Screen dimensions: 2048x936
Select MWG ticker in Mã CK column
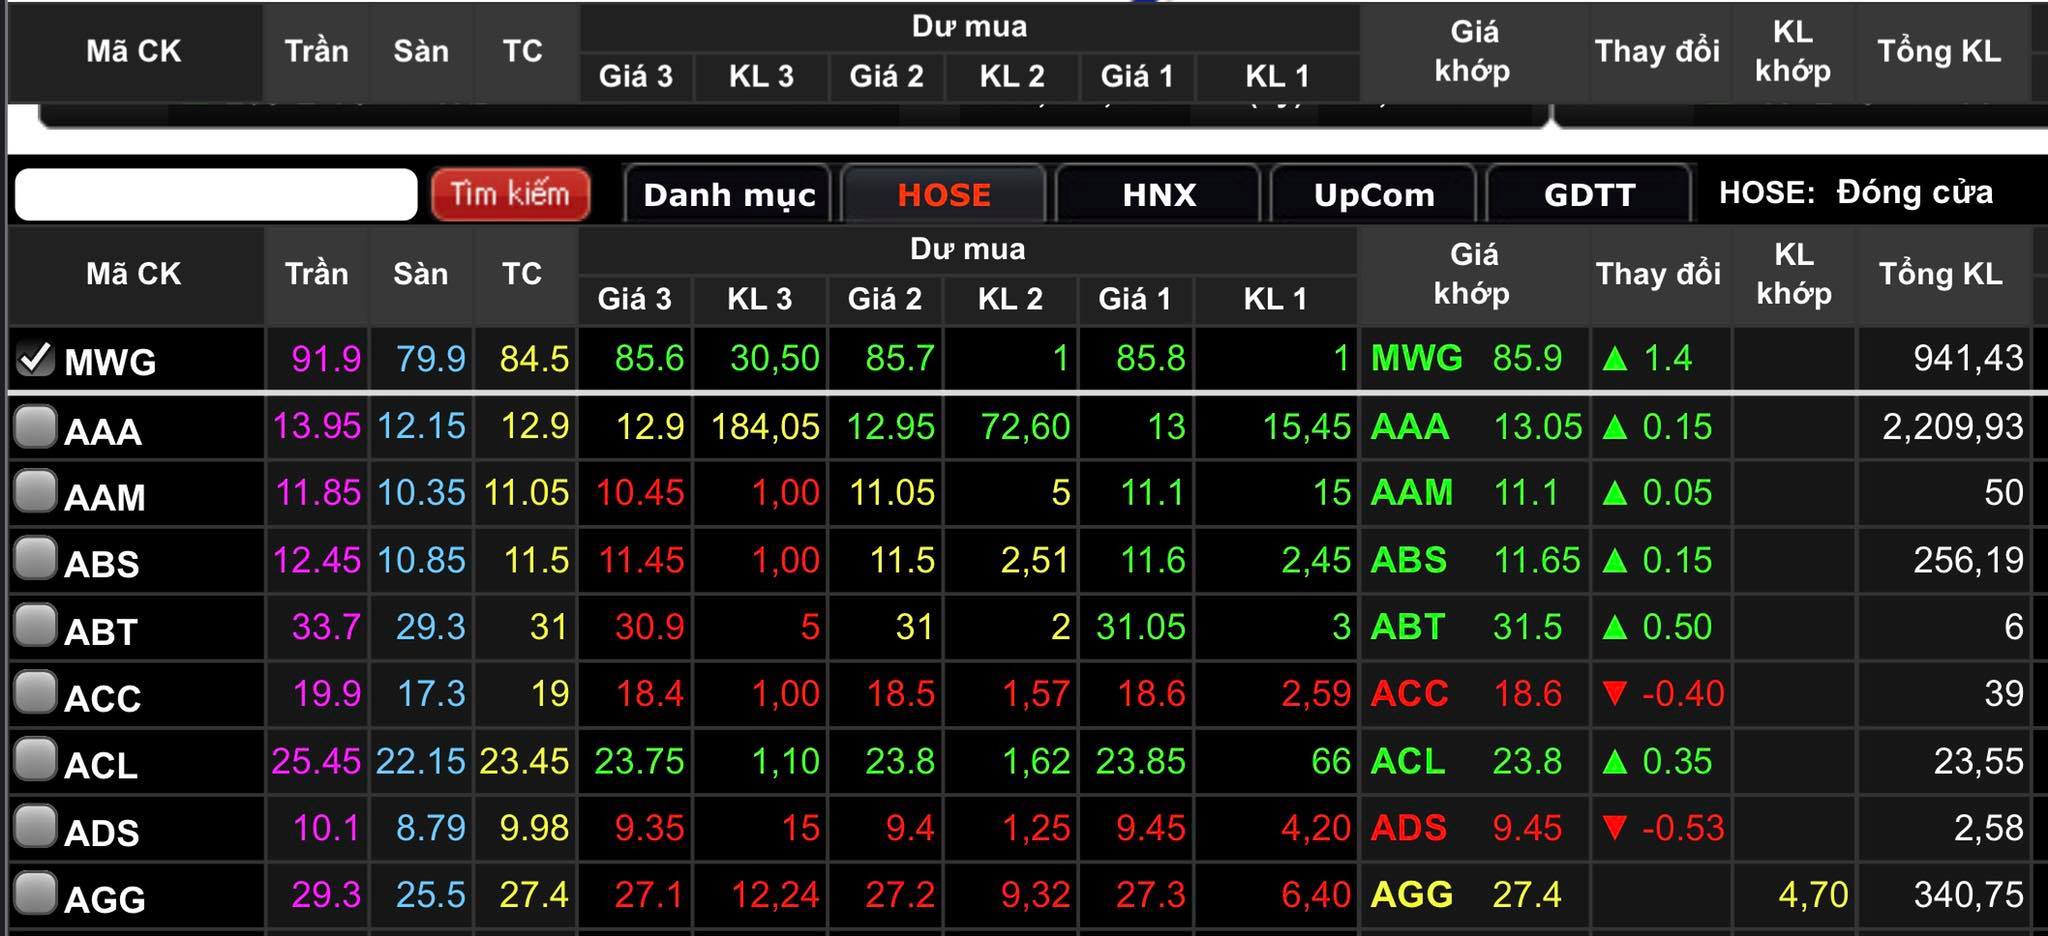110,362
